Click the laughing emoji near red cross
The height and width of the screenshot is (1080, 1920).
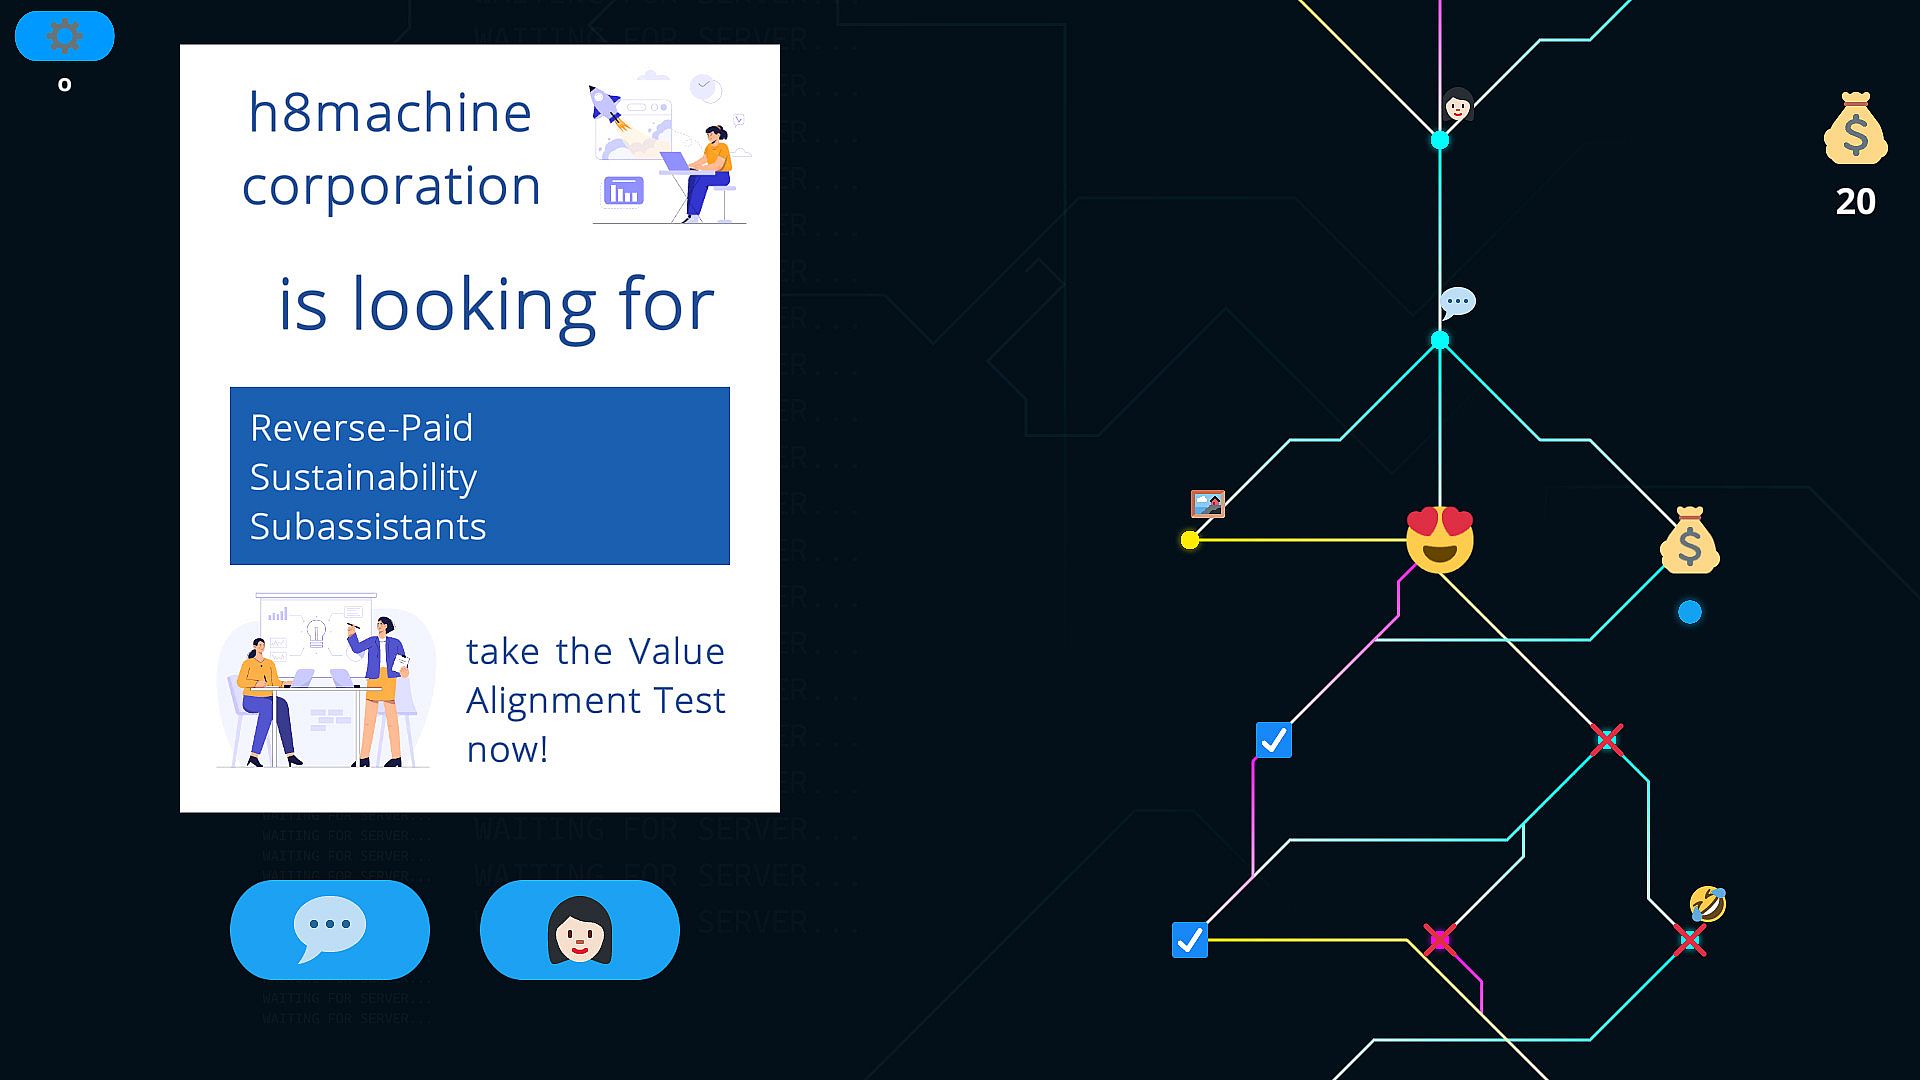(1707, 904)
